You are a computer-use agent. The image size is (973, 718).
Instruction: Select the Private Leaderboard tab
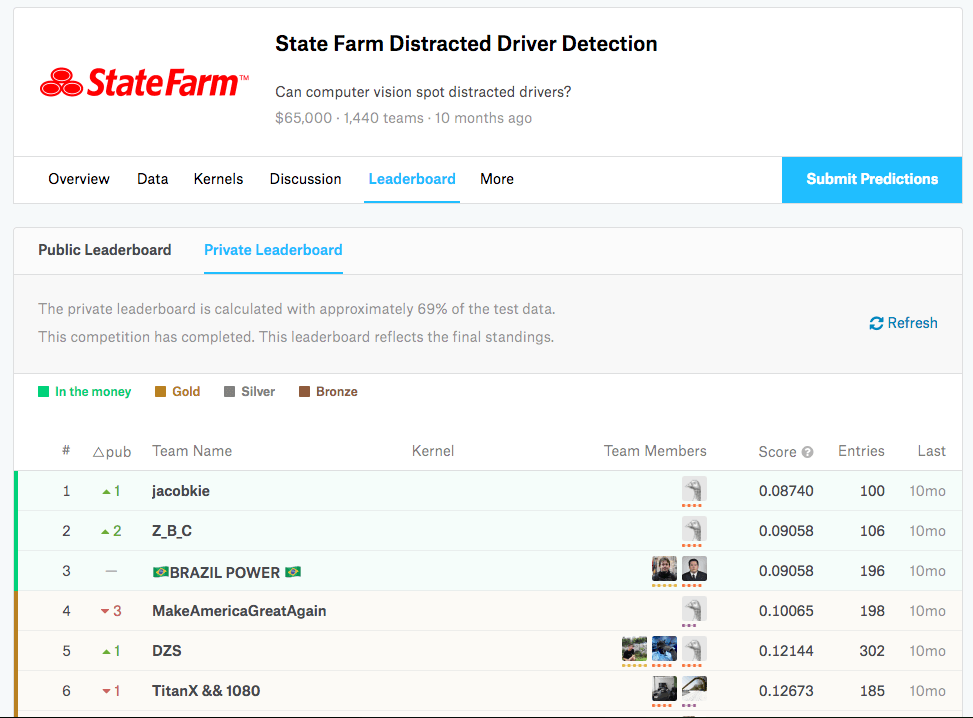click(x=273, y=250)
